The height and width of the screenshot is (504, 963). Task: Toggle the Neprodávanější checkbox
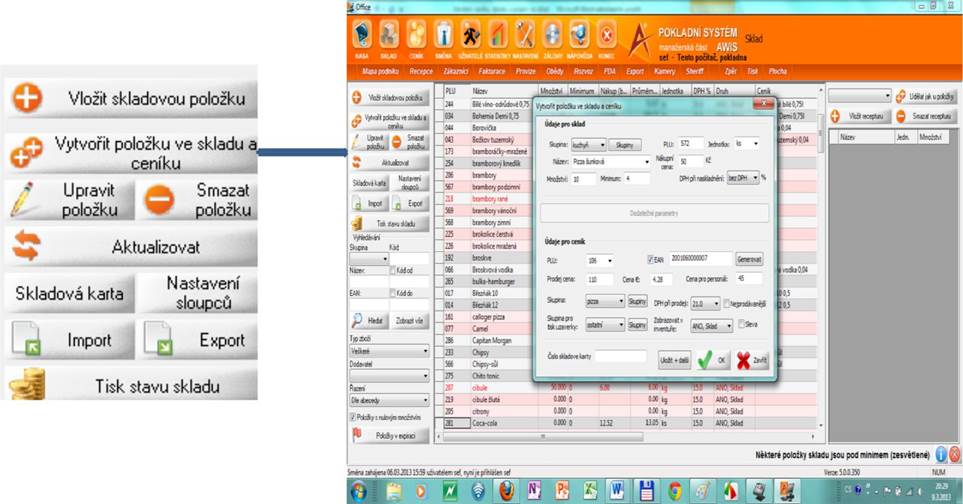727,303
